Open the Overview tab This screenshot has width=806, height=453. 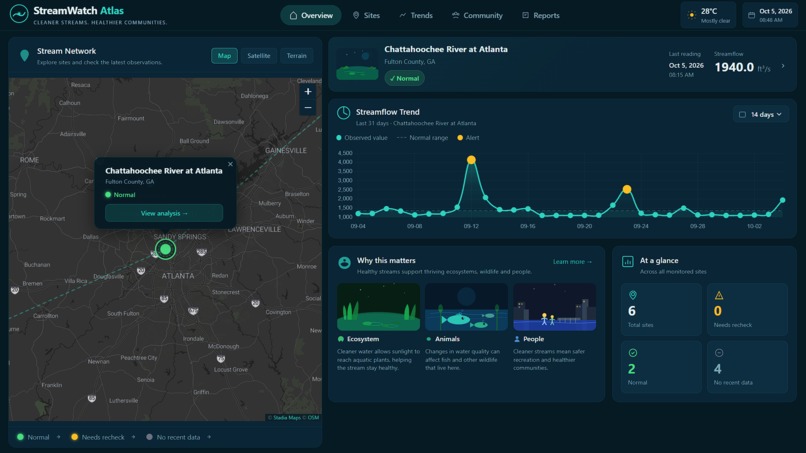[310, 15]
